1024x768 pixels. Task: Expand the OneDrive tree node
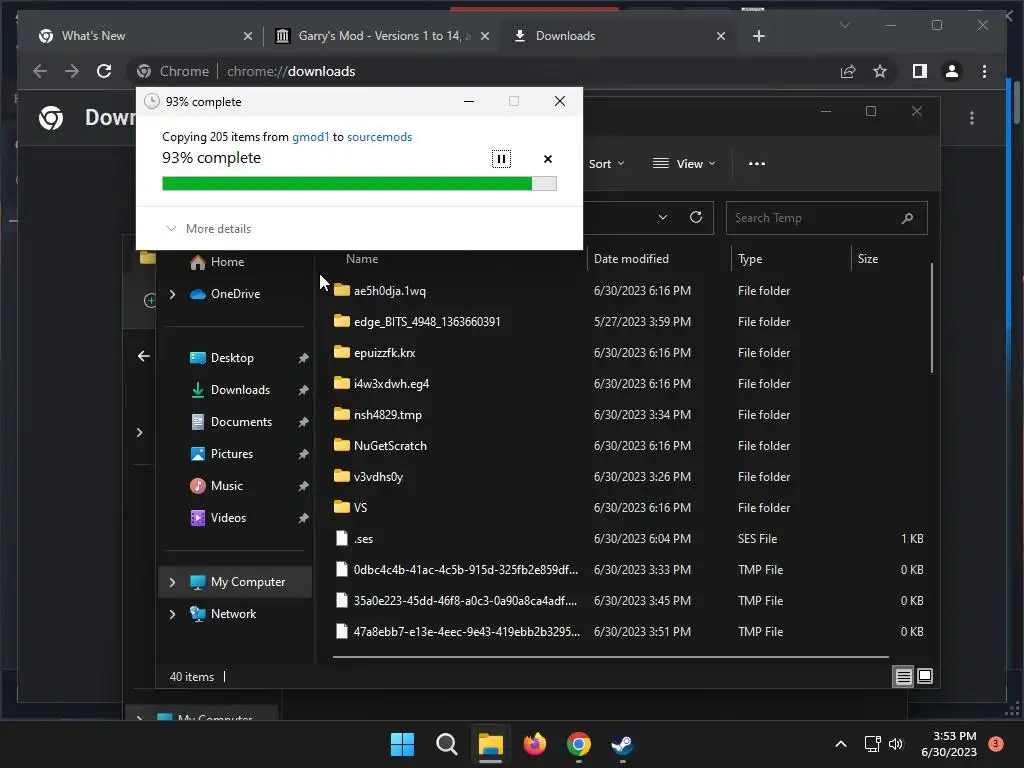coord(172,295)
